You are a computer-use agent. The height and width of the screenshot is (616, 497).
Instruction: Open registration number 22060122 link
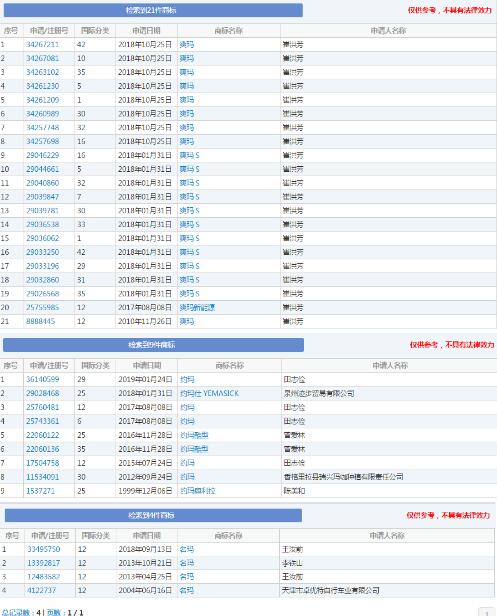42,435
